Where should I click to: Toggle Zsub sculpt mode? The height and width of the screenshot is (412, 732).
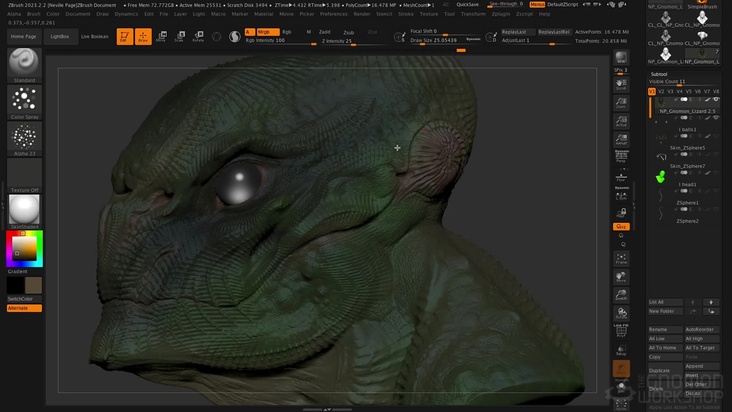tap(348, 32)
